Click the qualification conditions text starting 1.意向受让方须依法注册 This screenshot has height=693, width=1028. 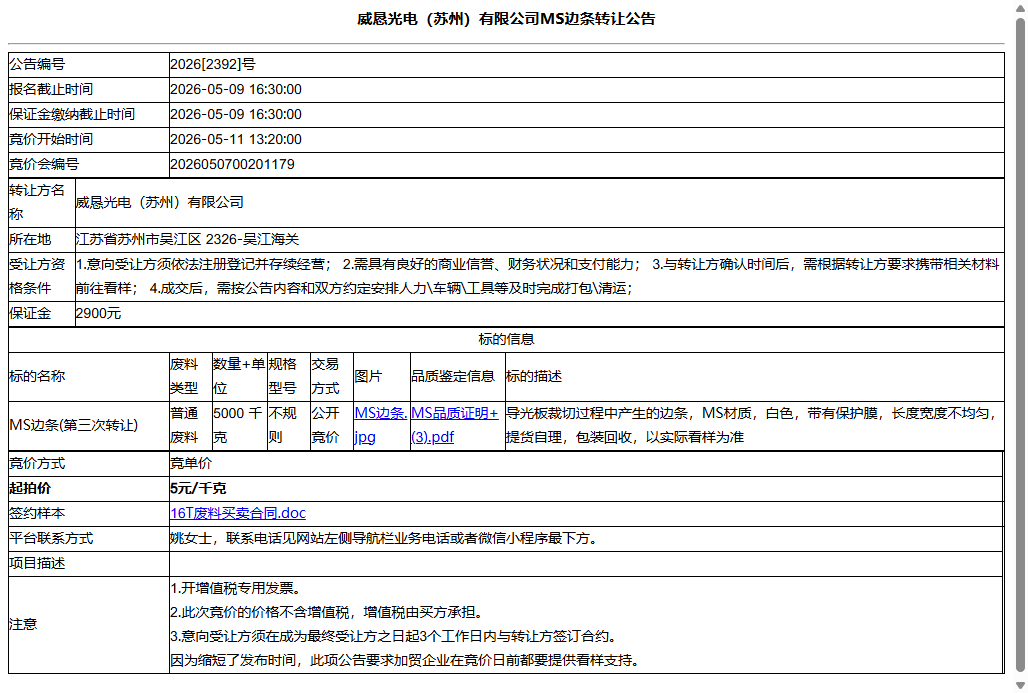coord(538,276)
